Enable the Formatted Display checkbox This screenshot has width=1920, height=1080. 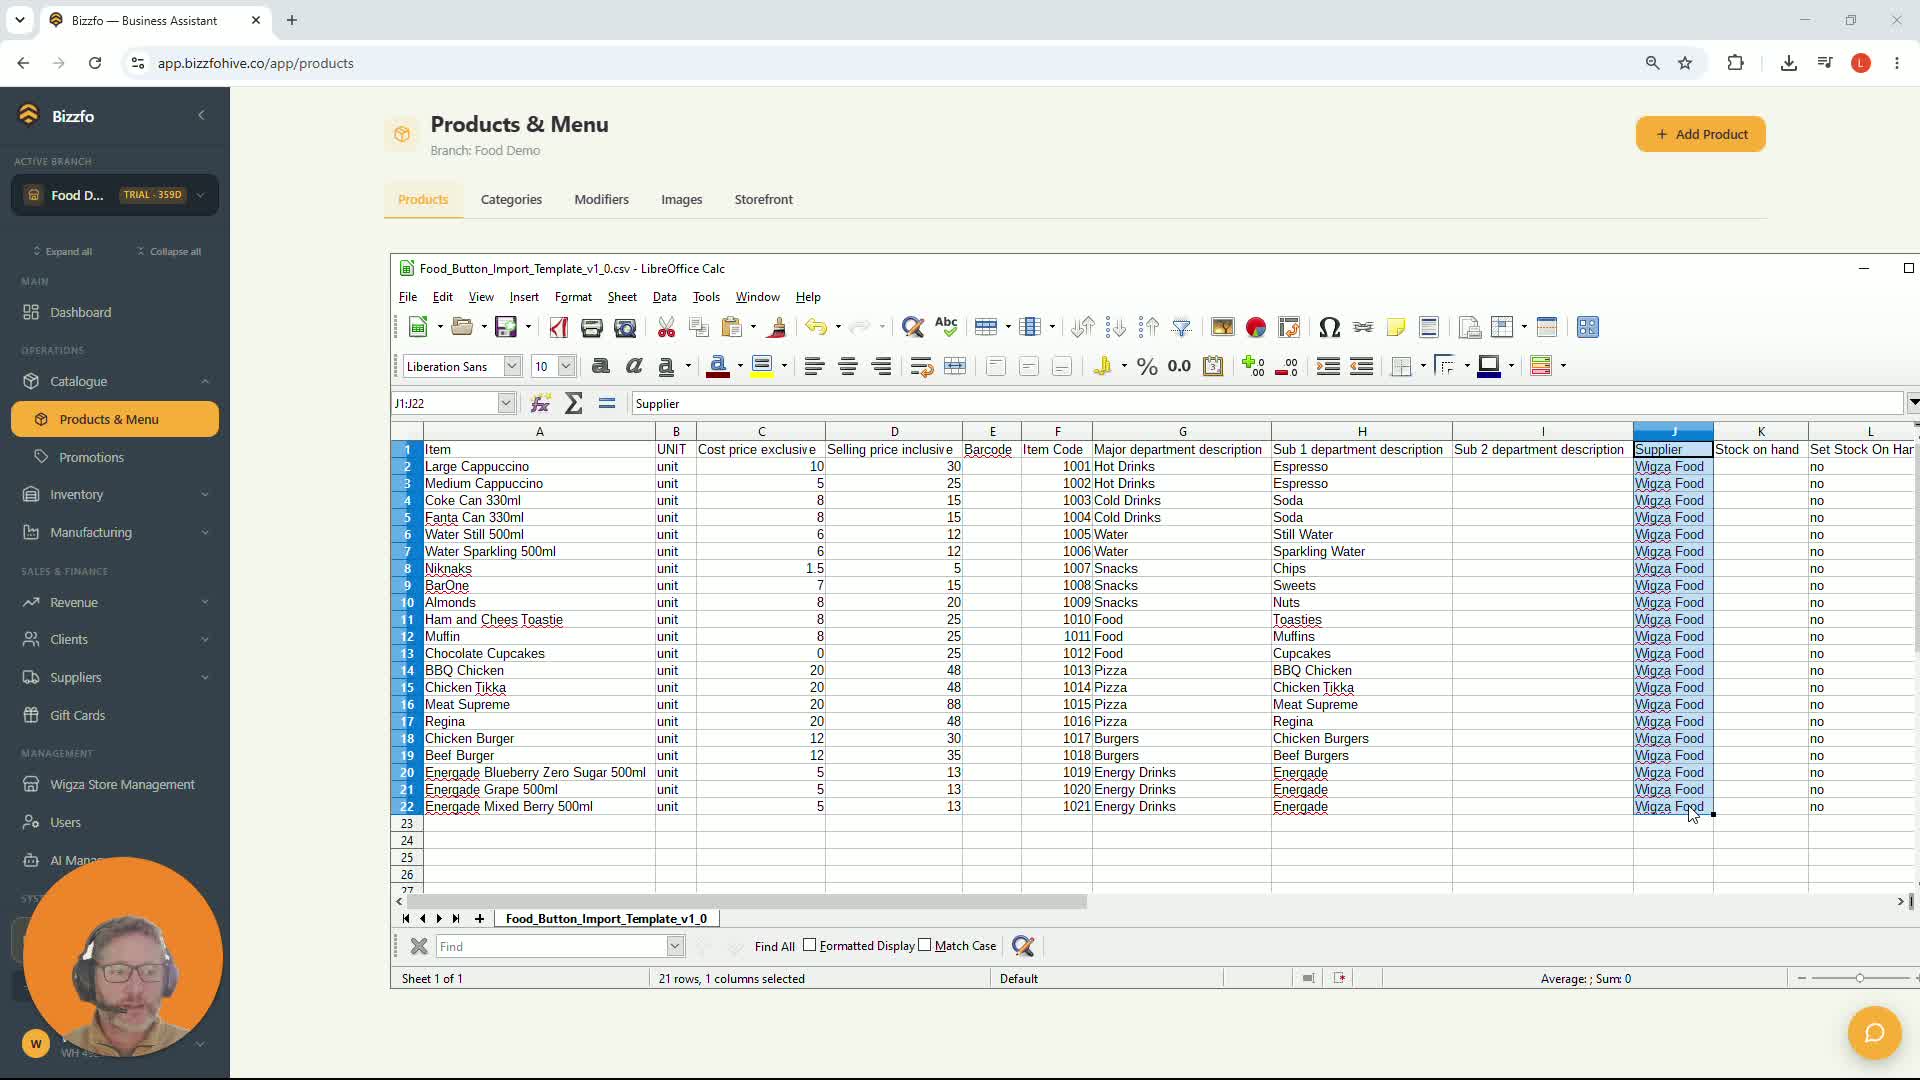(810, 945)
